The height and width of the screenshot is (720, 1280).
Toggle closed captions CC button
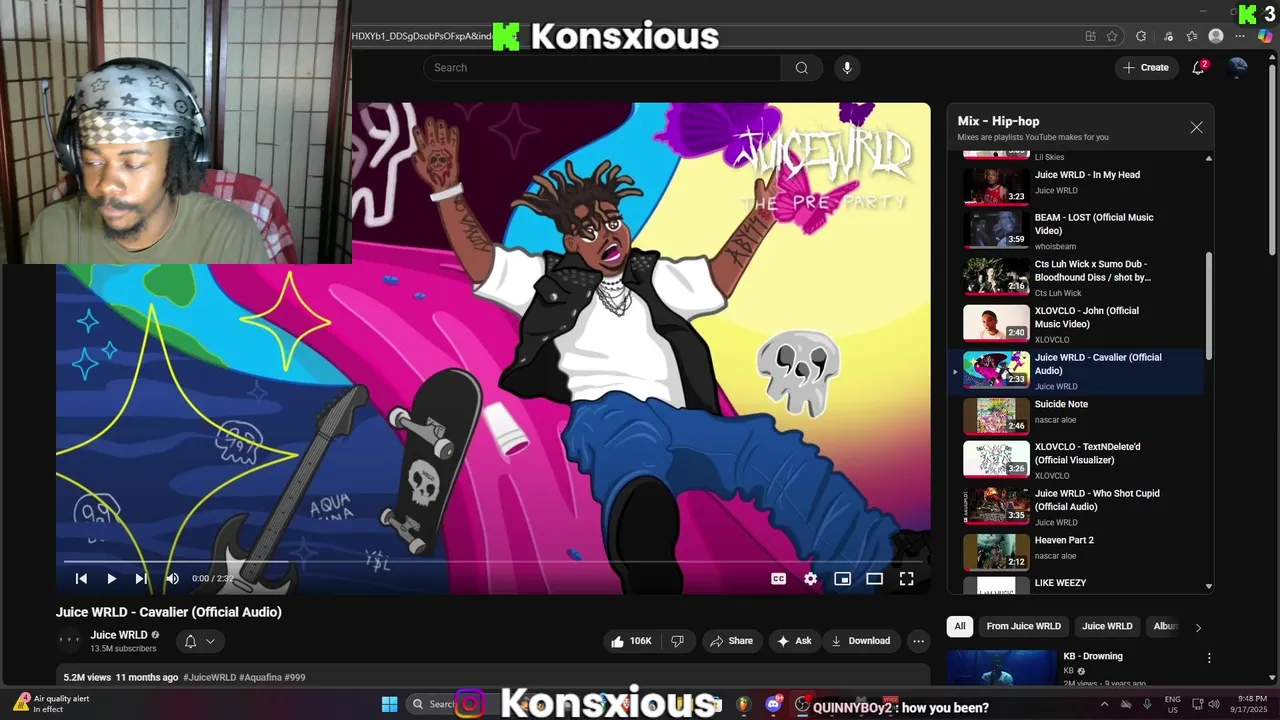pos(778,579)
